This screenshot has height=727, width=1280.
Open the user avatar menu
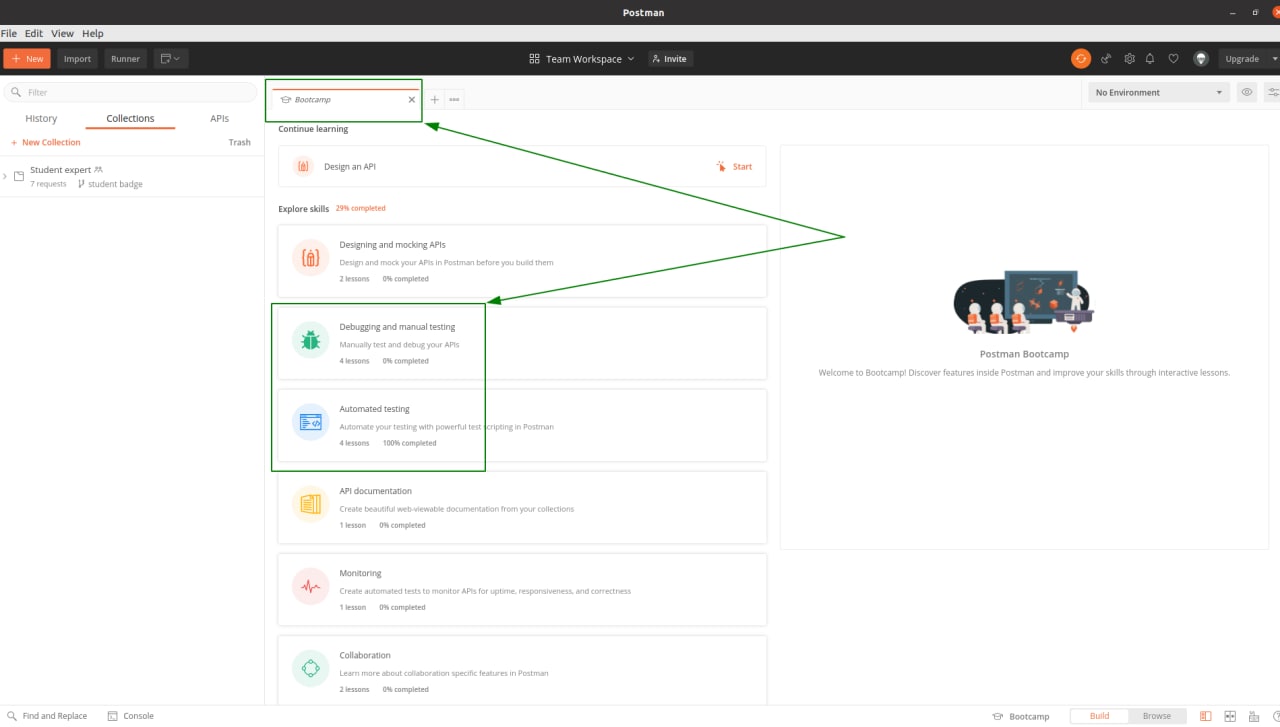coord(1201,59)
